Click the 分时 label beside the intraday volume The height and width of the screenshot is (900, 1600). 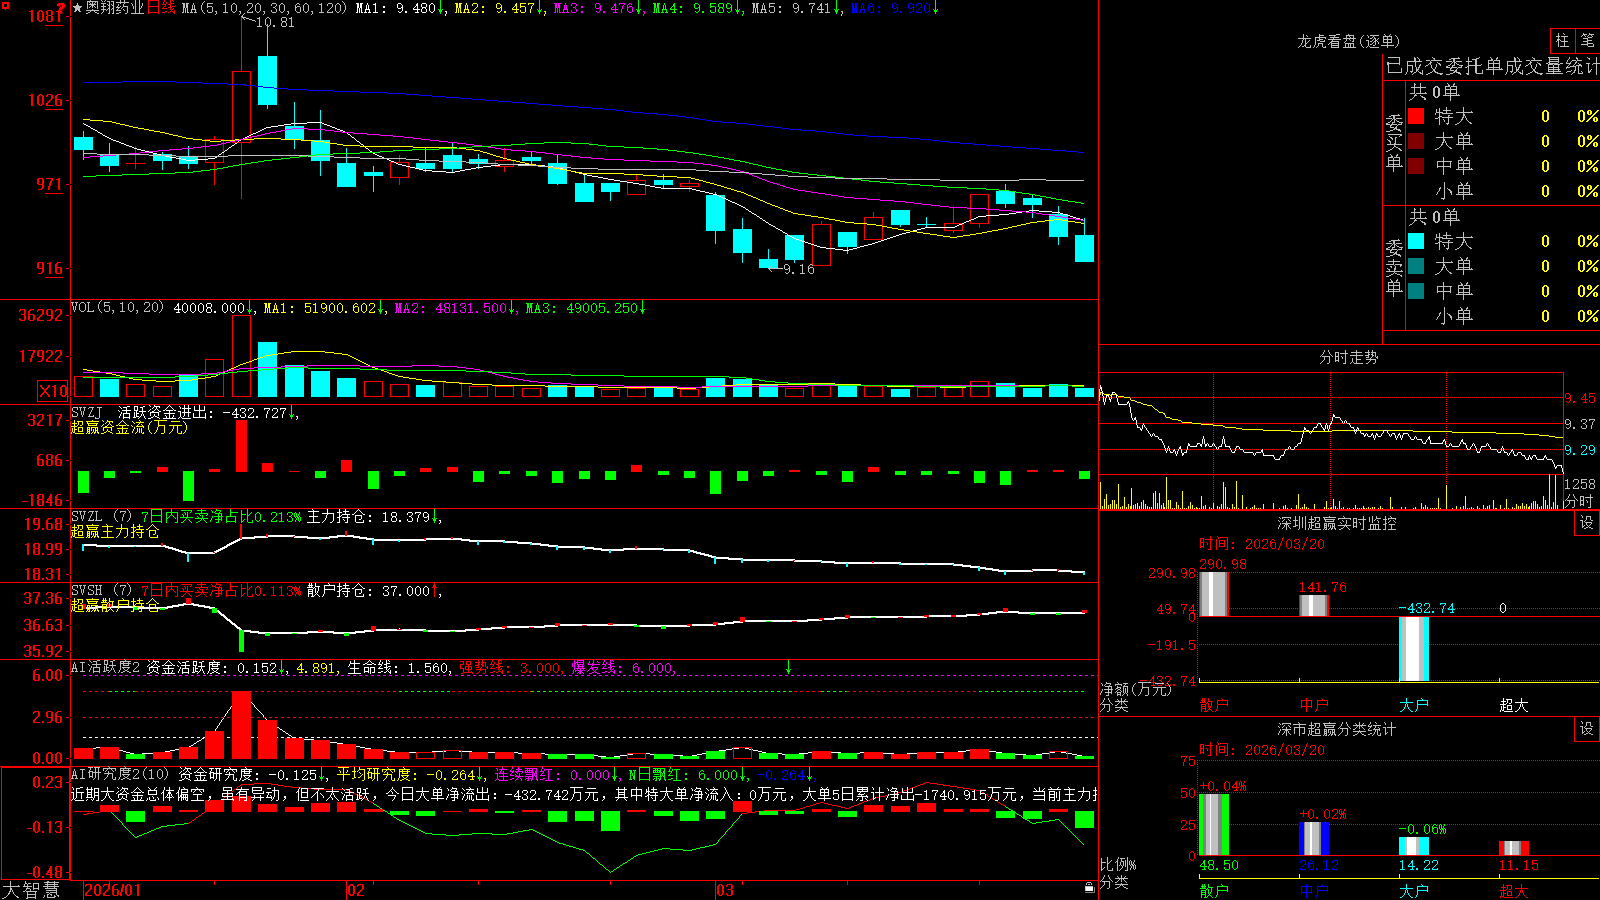[x=1578, y=501]
